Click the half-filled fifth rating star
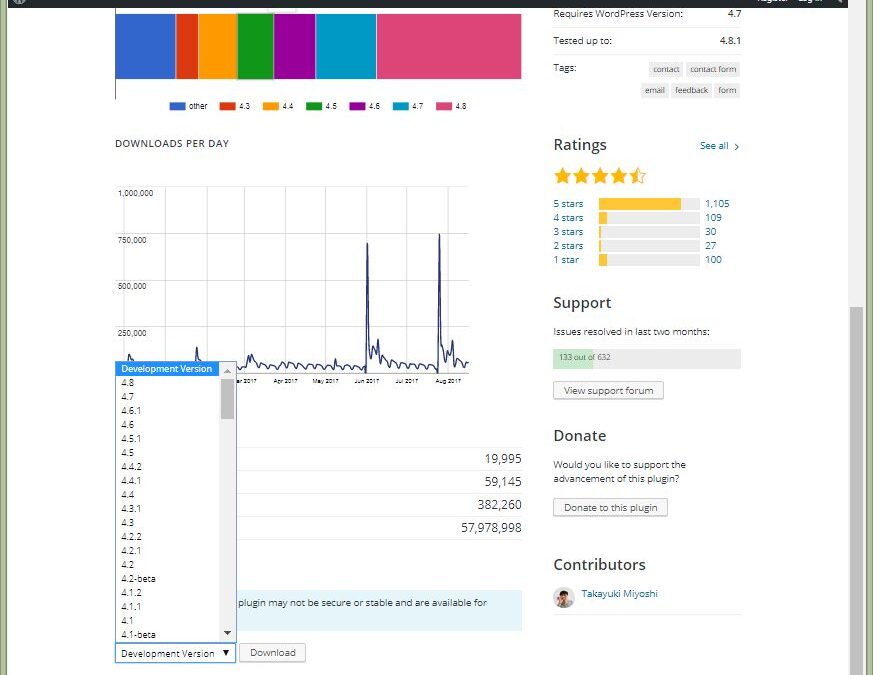 pos(637,176)
